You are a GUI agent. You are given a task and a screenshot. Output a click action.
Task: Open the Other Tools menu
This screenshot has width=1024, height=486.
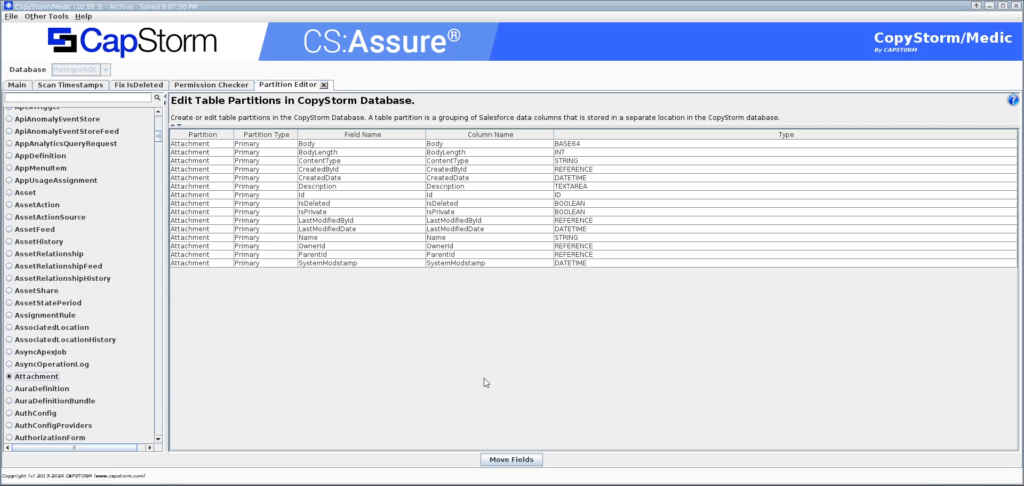point(46,16)
